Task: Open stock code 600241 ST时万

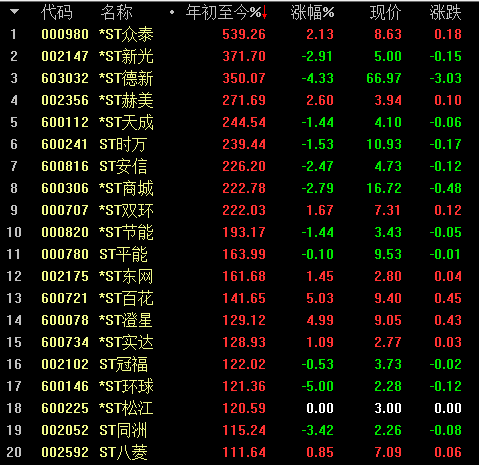Action: click(64, 144)
